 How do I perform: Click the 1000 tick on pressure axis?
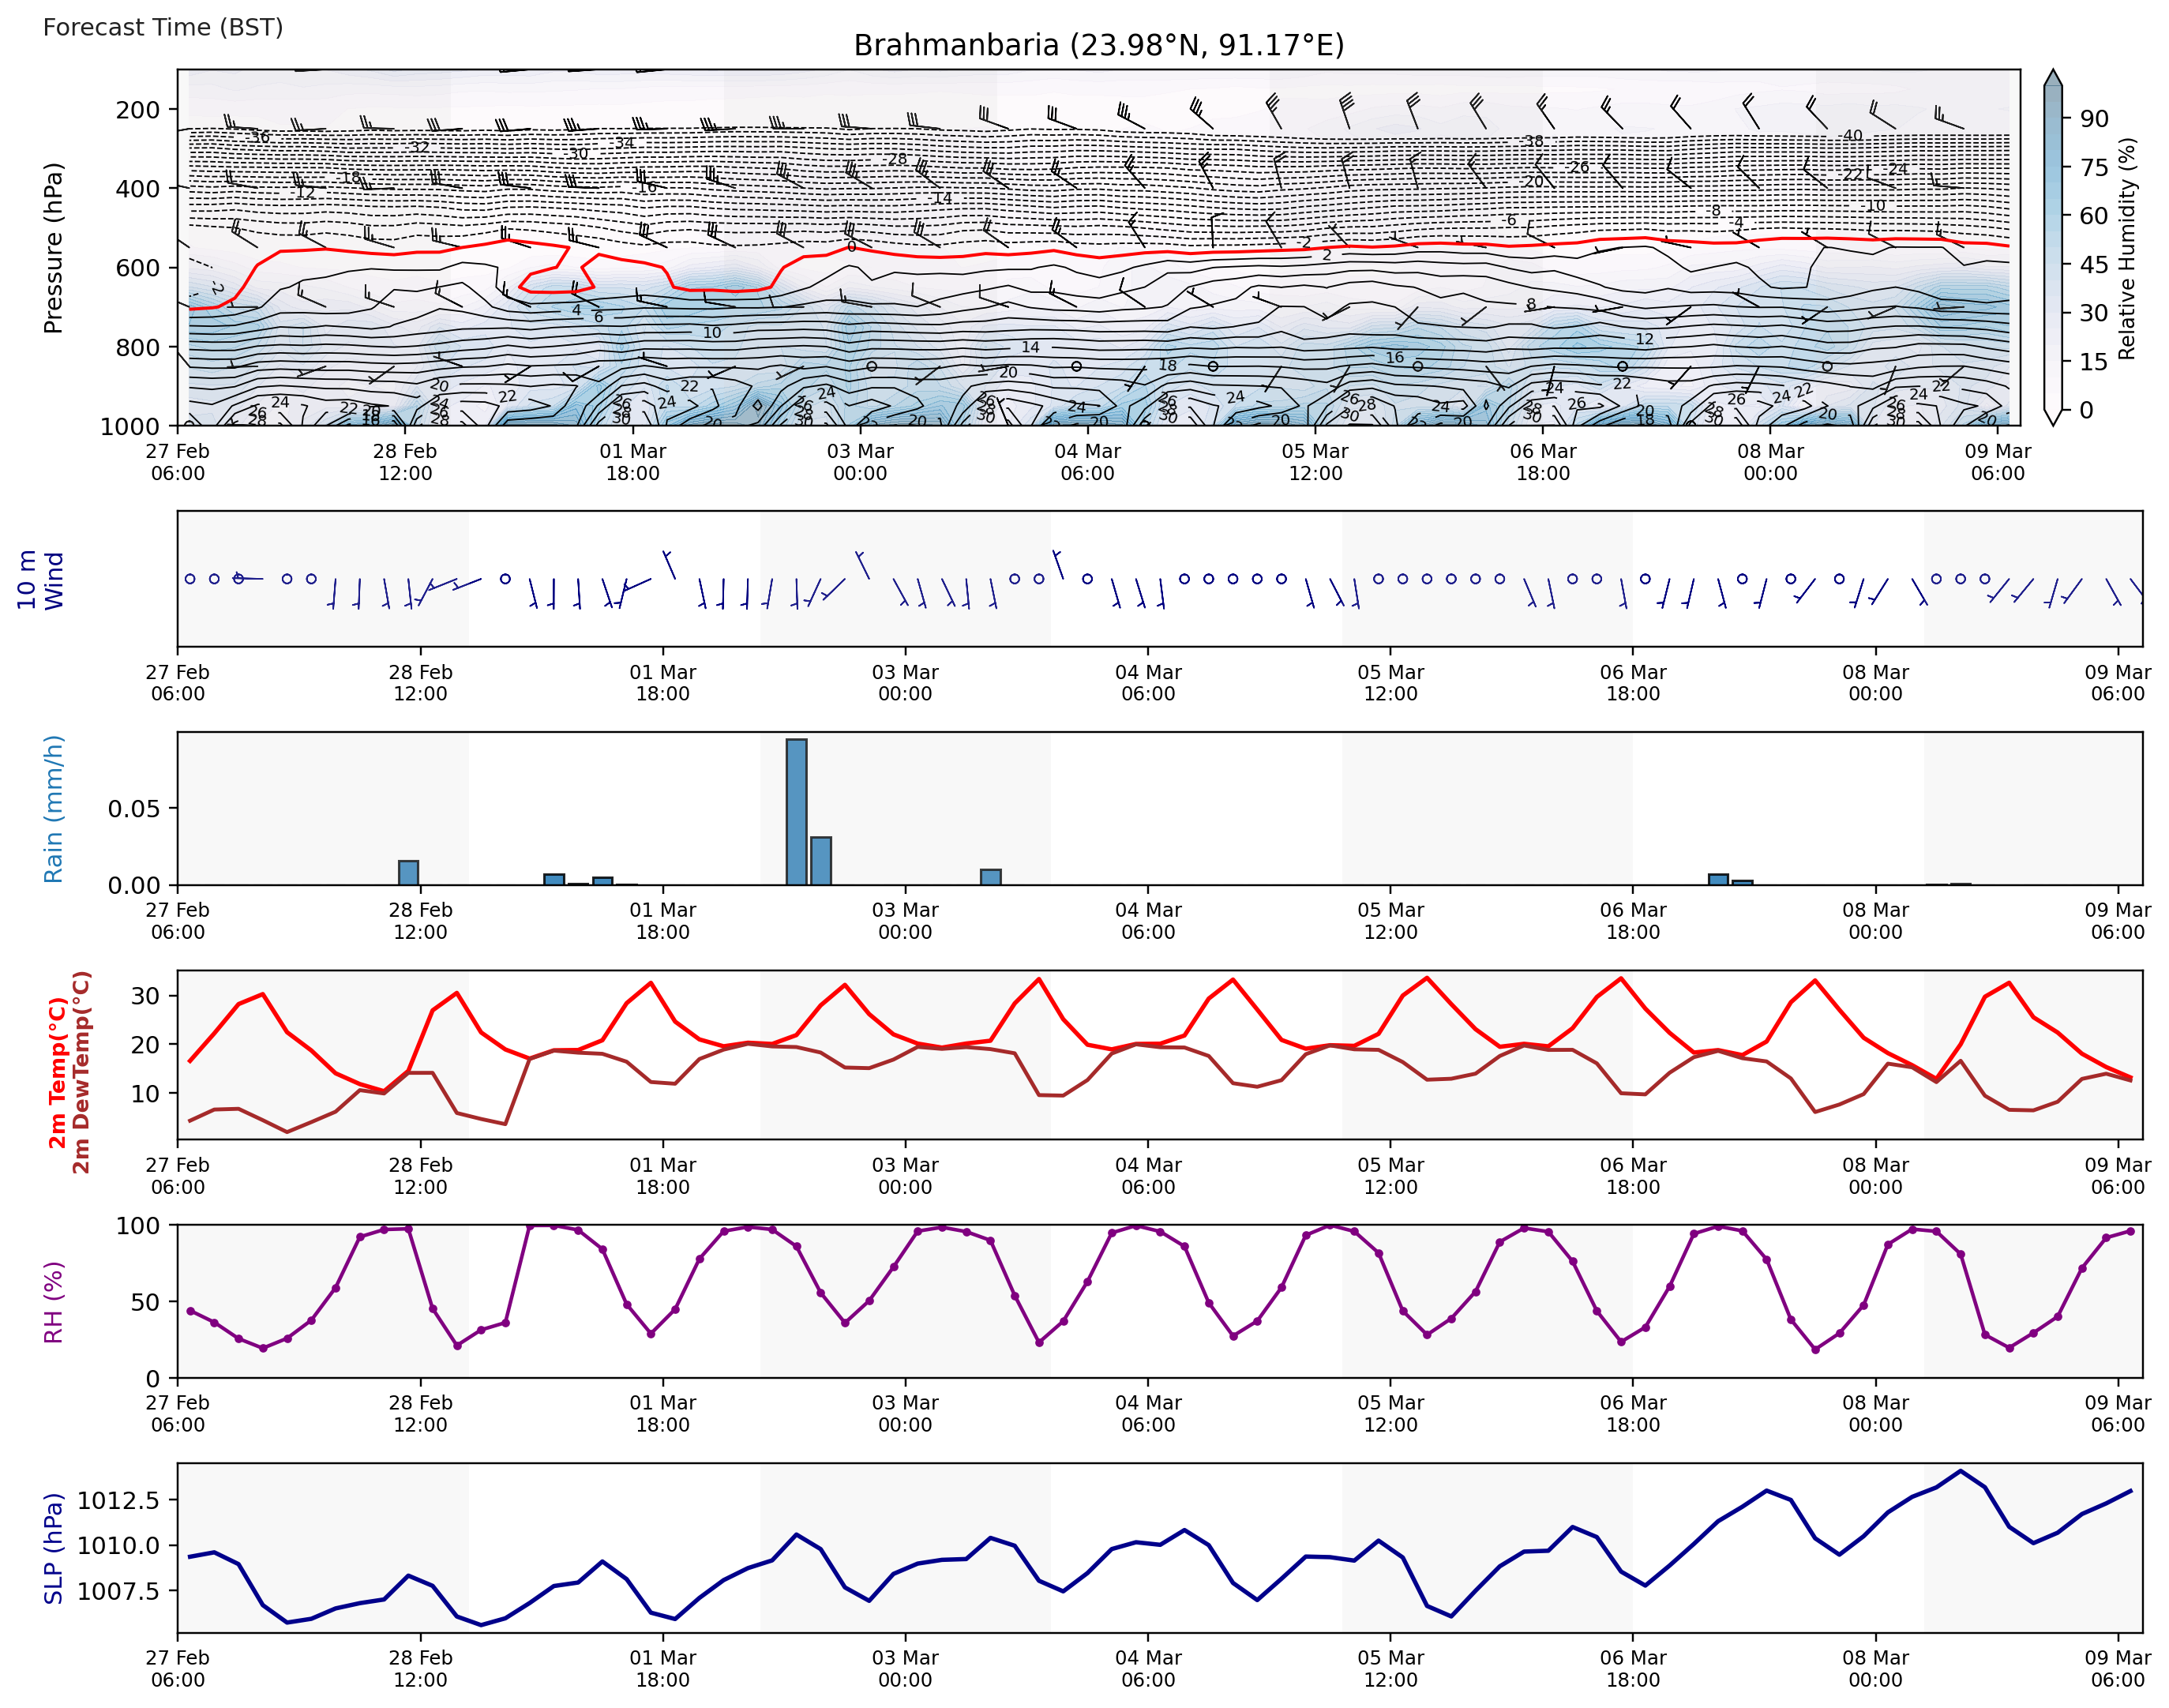[x=130, y=427]
